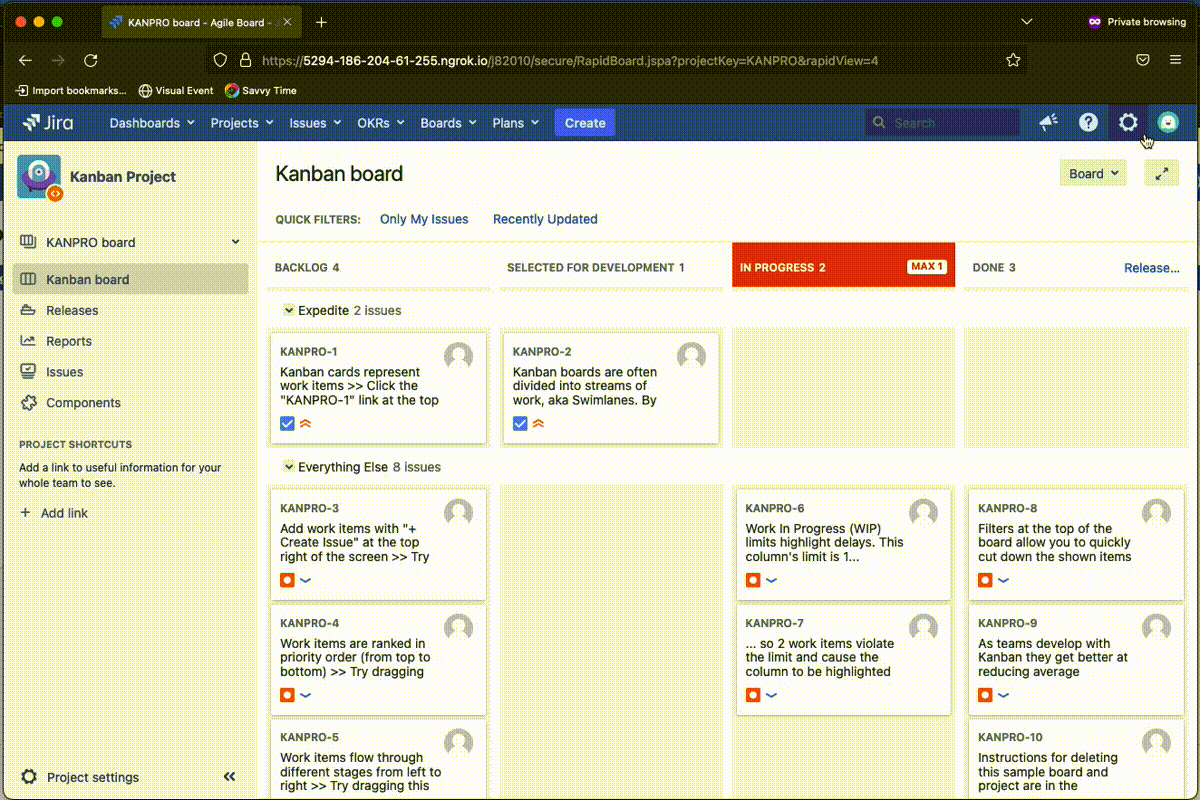The width and height of the screenshot is (1200, 800).
Task: Open Jira Help via the question mark icon
Action: (x=1088, y=122)
